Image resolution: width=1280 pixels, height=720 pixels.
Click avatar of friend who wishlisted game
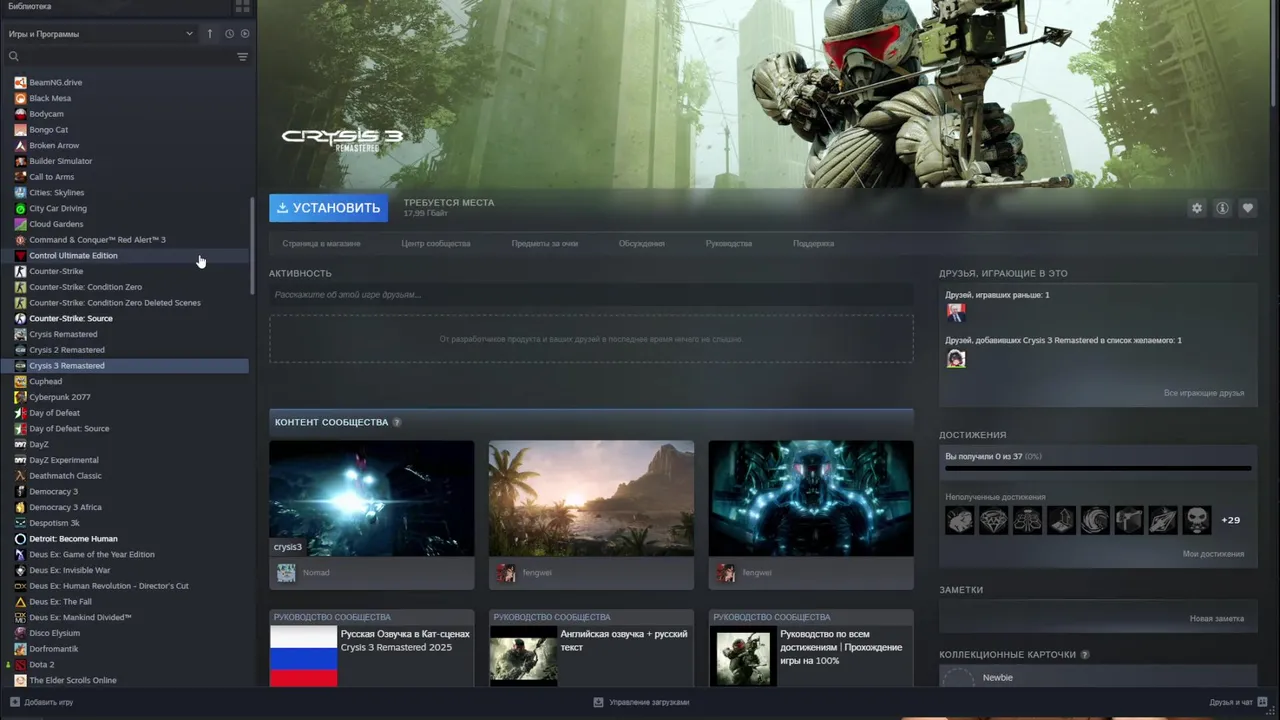[956, 358]
